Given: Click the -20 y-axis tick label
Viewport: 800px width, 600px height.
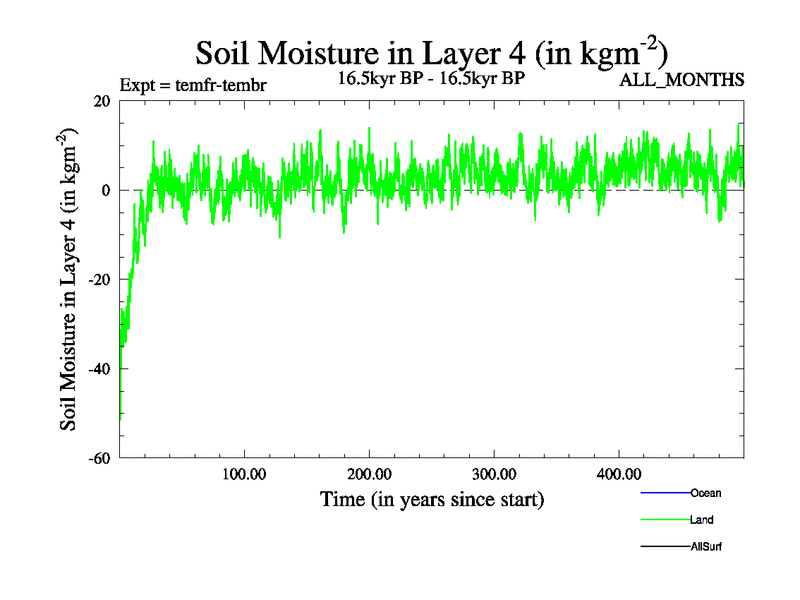Looking at the screenshot, I should 98,280.
